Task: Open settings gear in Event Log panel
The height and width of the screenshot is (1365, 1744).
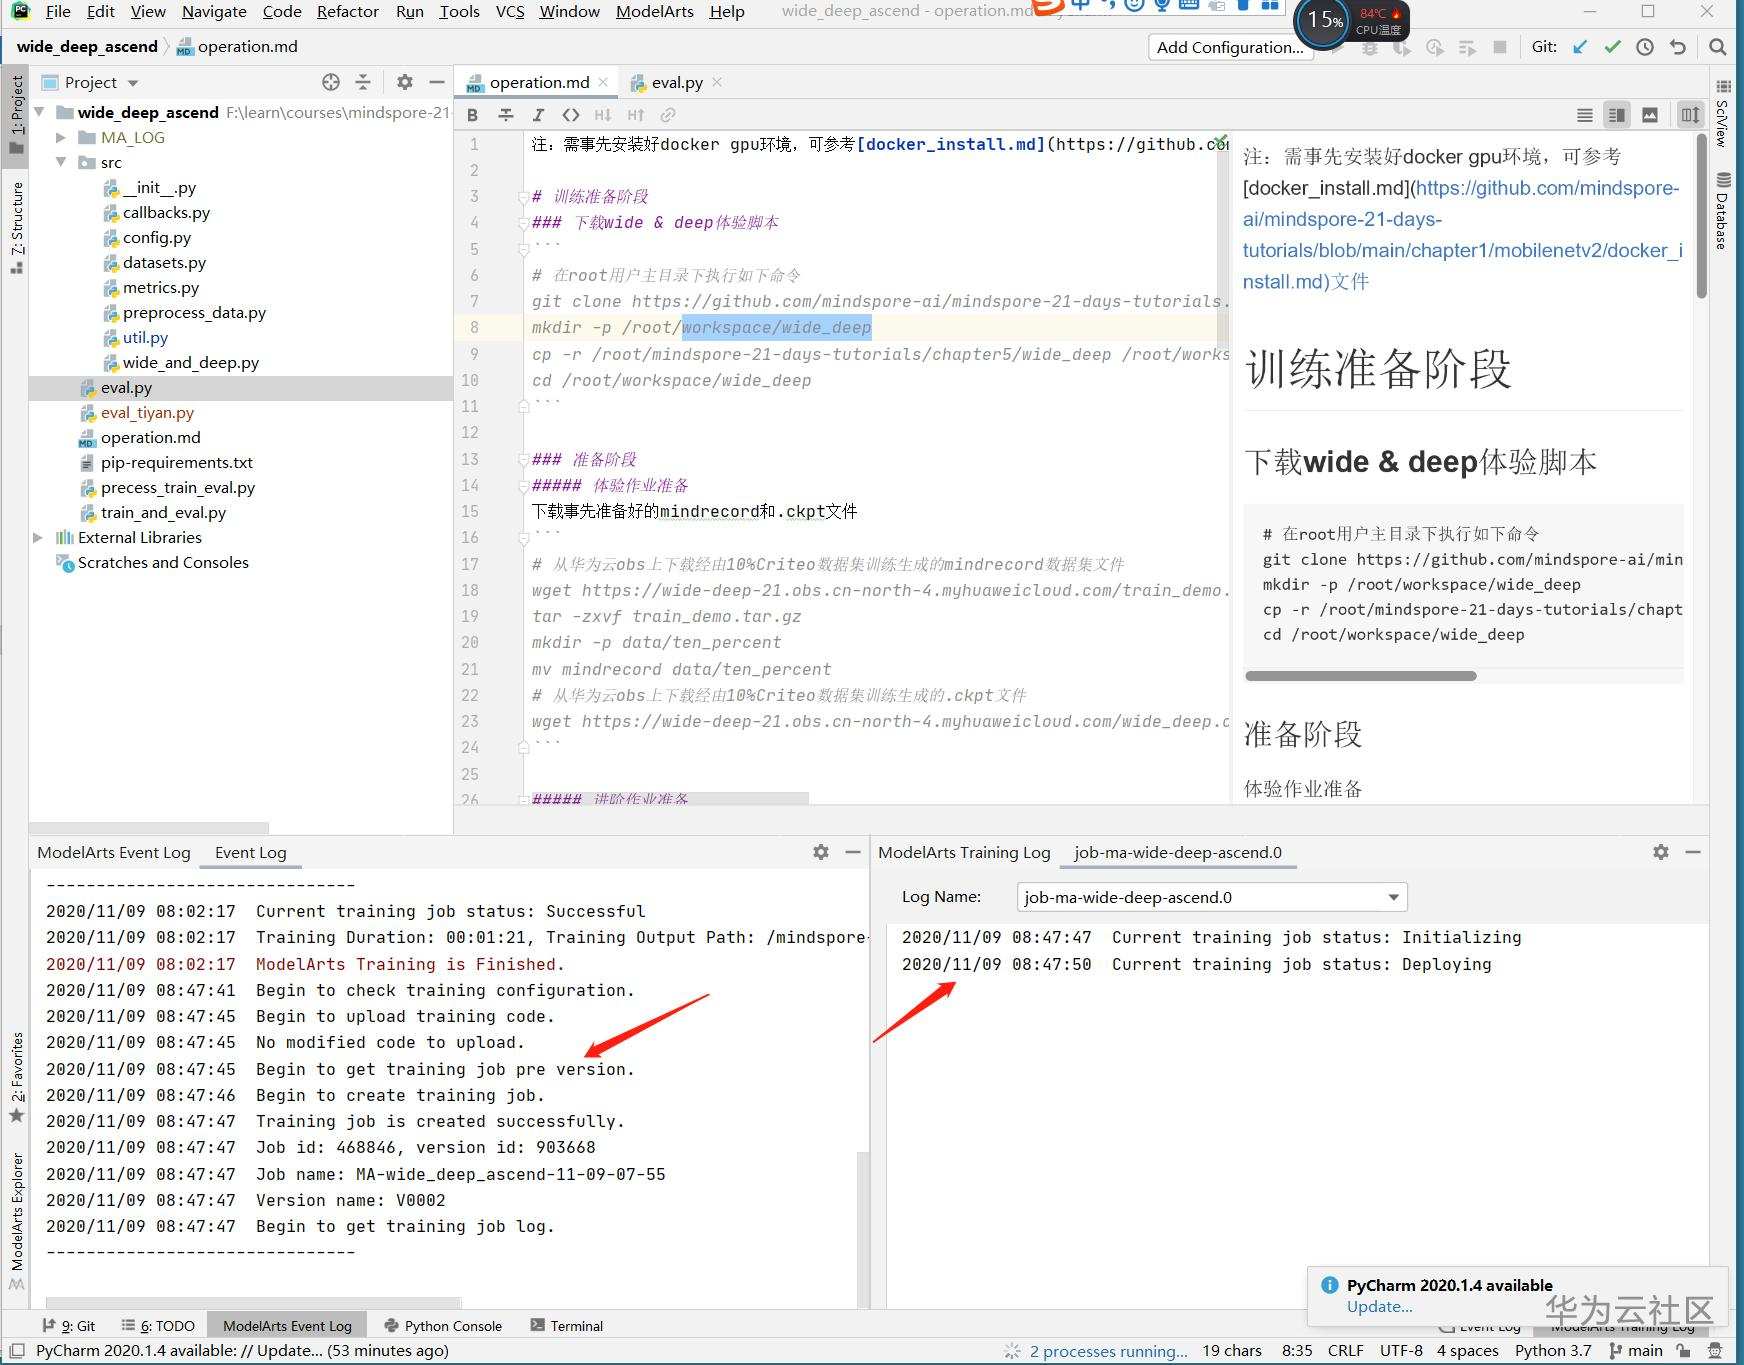Action: coord(821,852)
